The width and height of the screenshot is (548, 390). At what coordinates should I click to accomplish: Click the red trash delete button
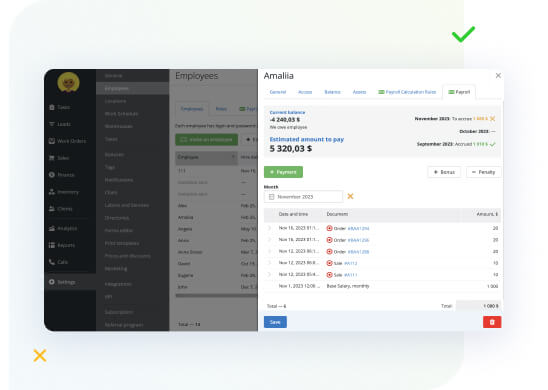click(492, 322)
